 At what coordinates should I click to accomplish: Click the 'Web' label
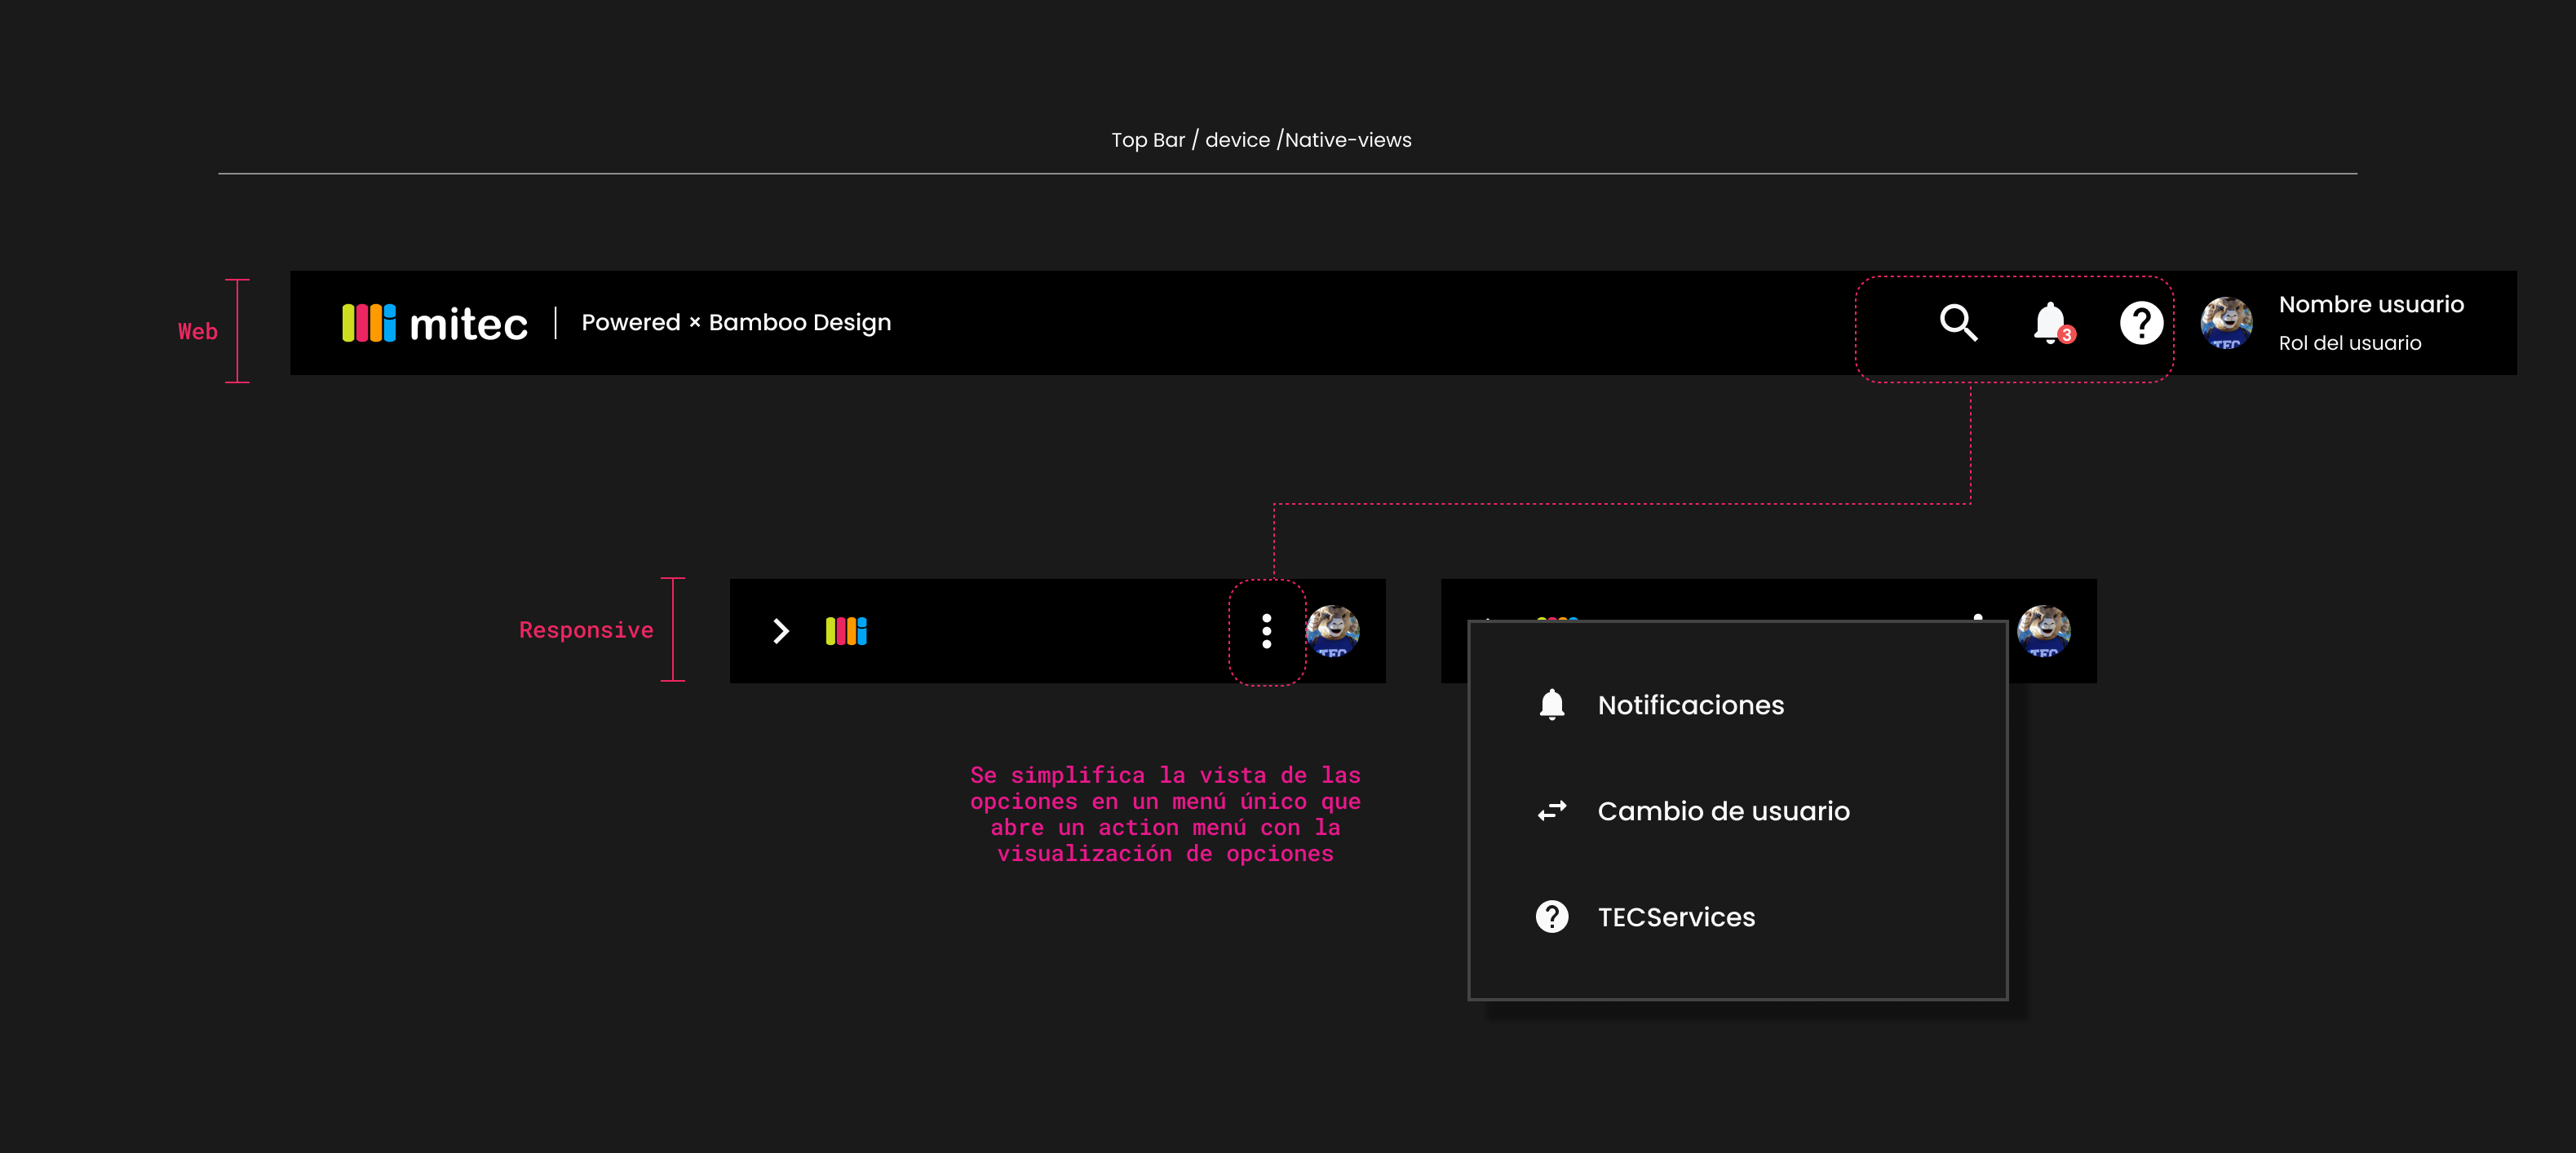198,331
